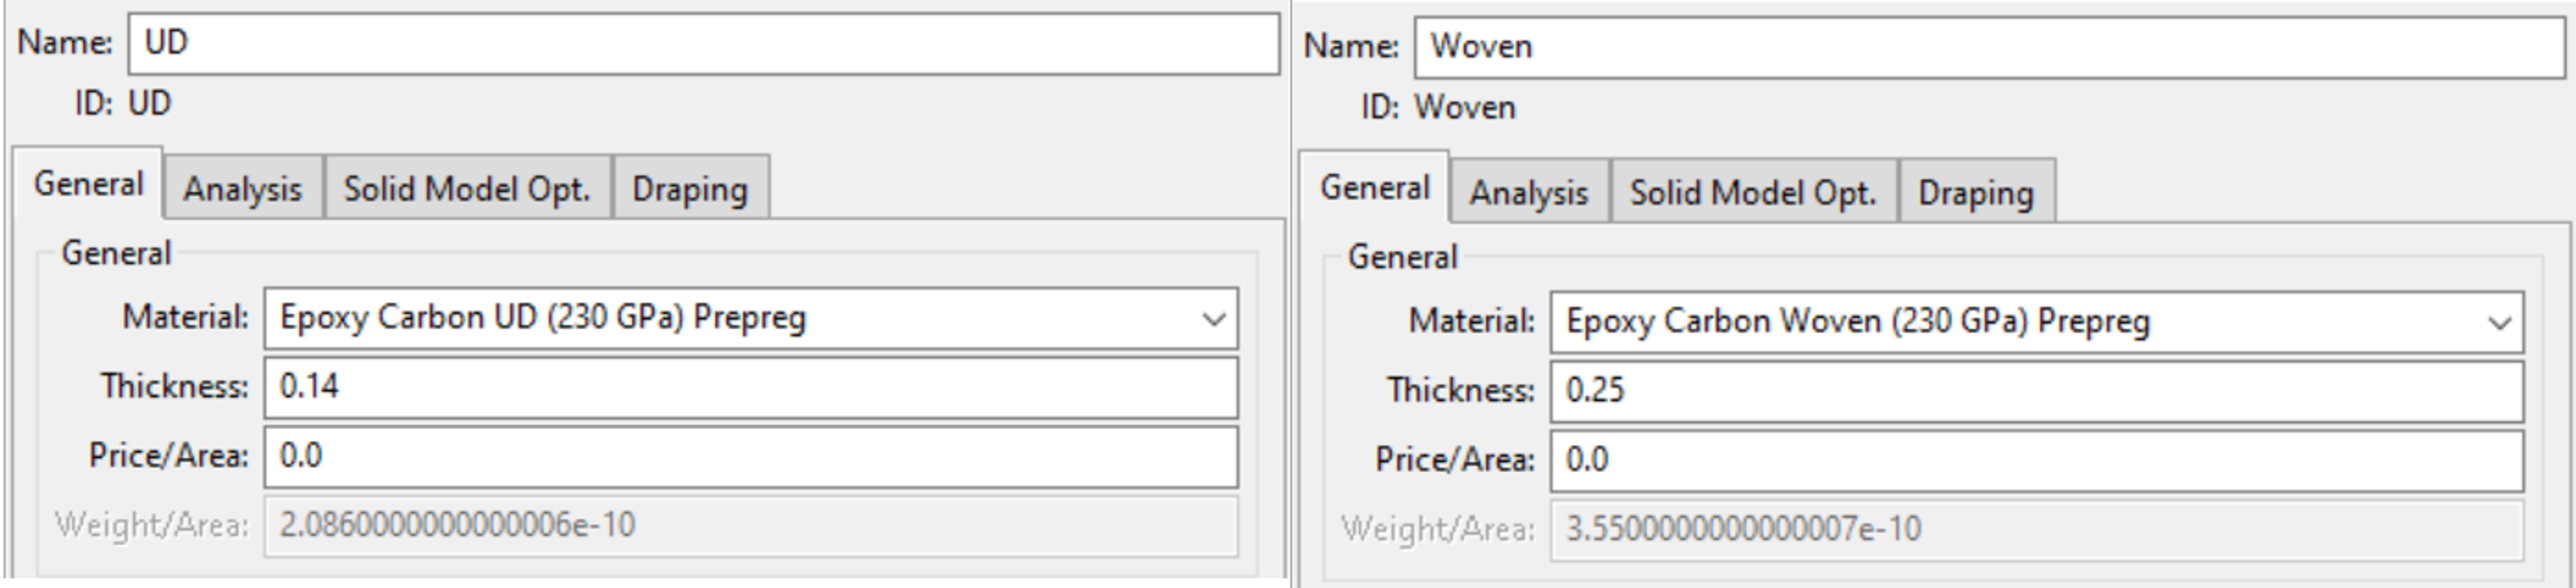Open the Draping tab in Woven fabric panel
Image resolution: width=2576 pixels, height=588 pixels.
[x=1976, y=193]
